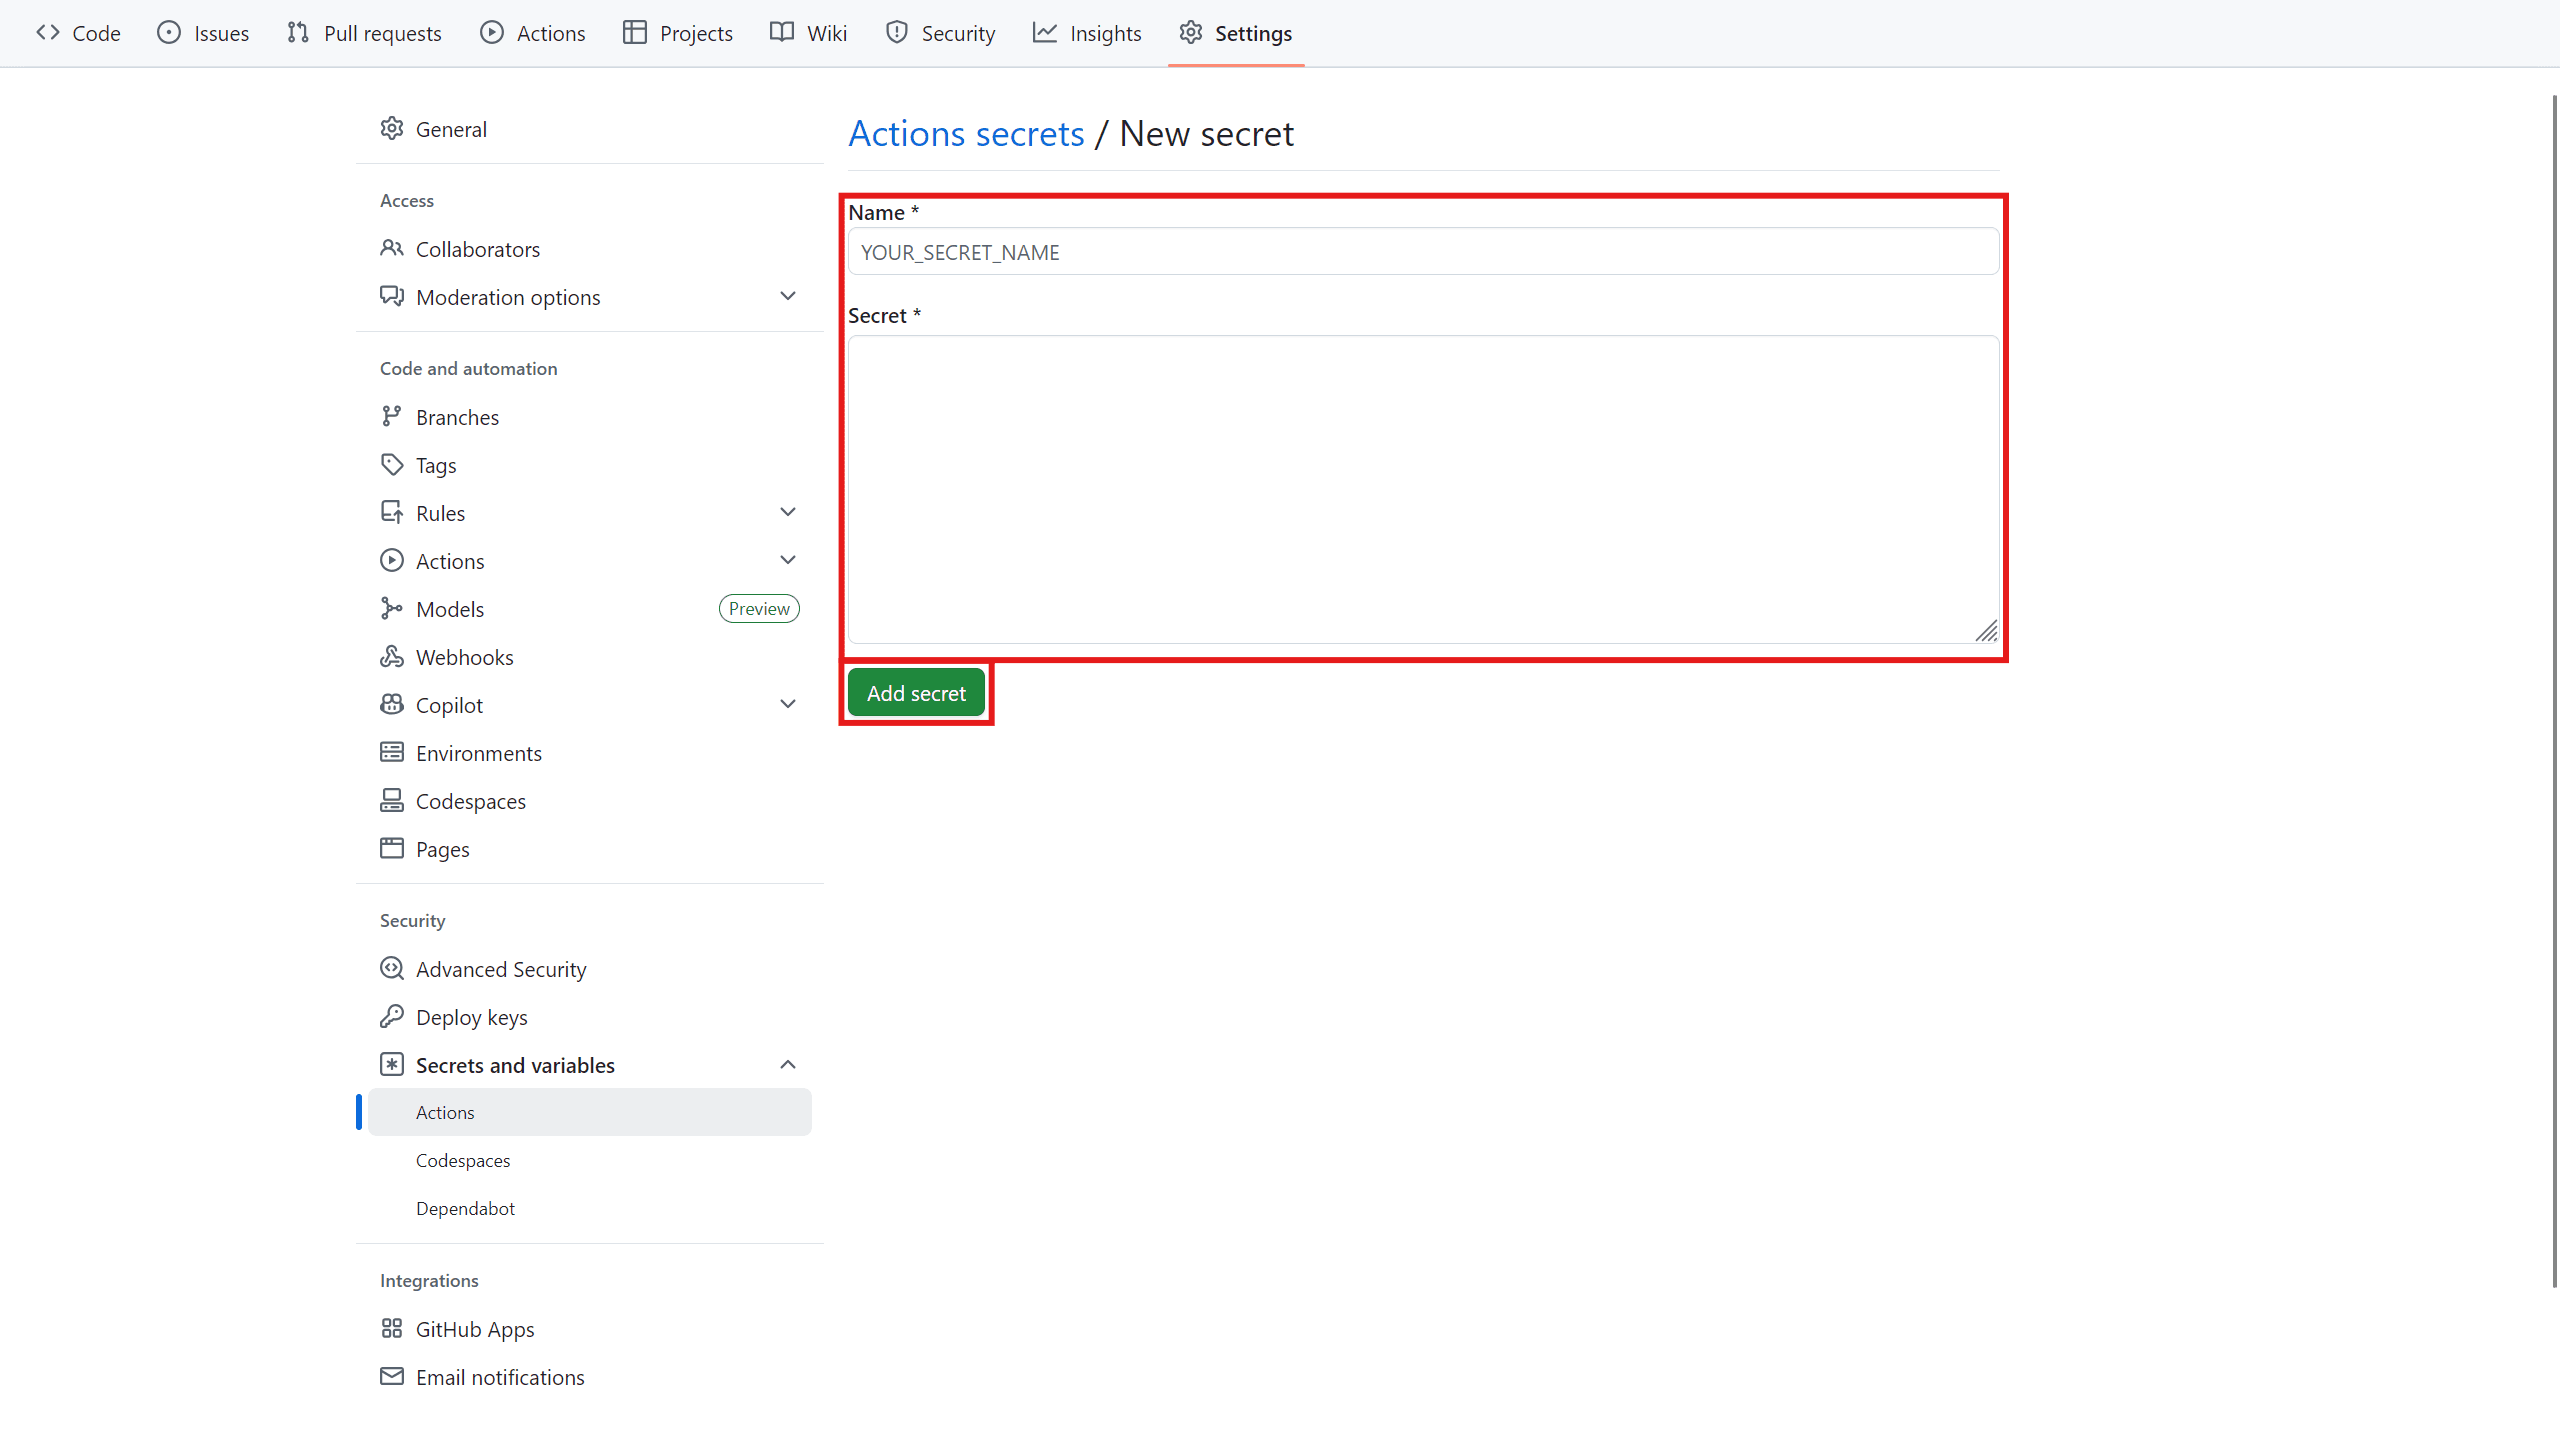Click the Branches git-branch icon

[391, 416]
